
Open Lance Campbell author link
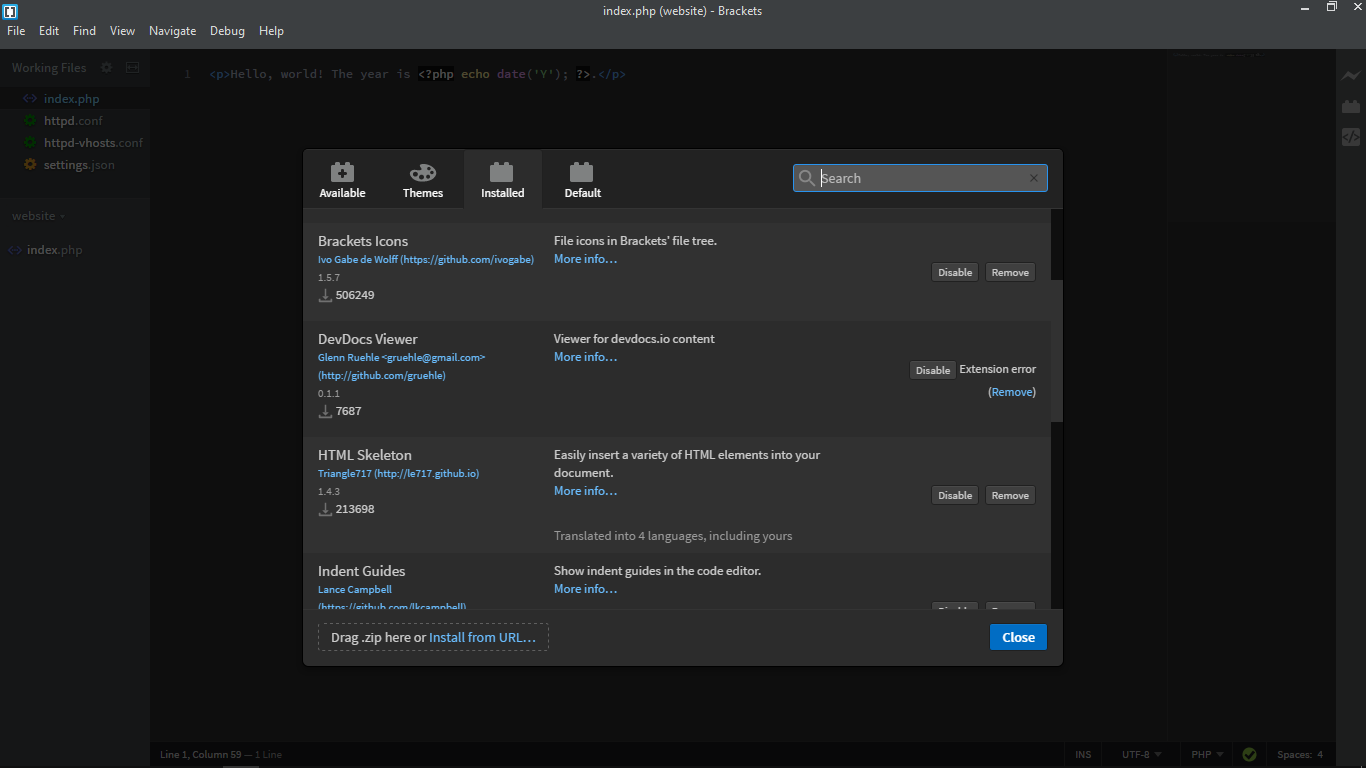tap(392, 598)
